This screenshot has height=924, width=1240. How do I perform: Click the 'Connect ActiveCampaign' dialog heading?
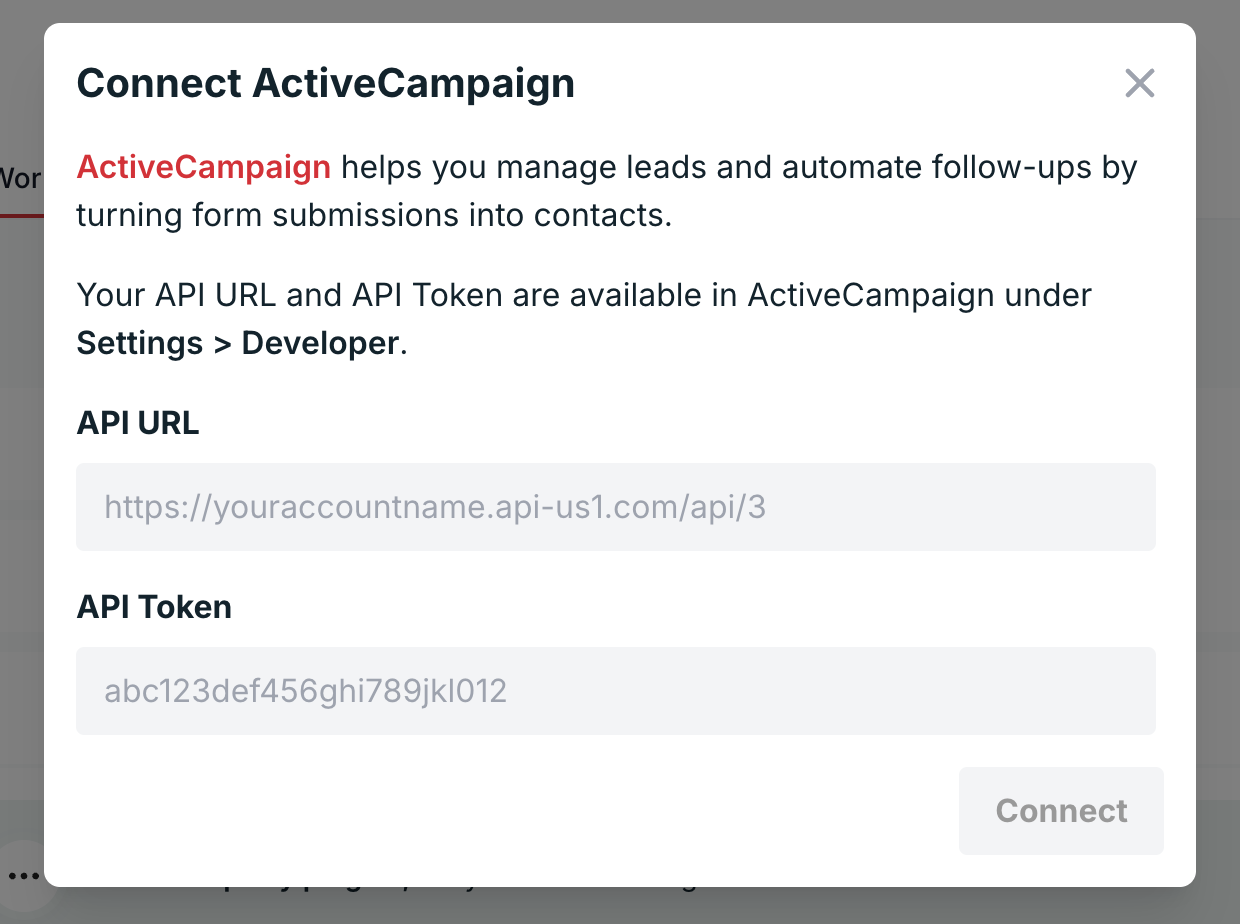[326, 83]
